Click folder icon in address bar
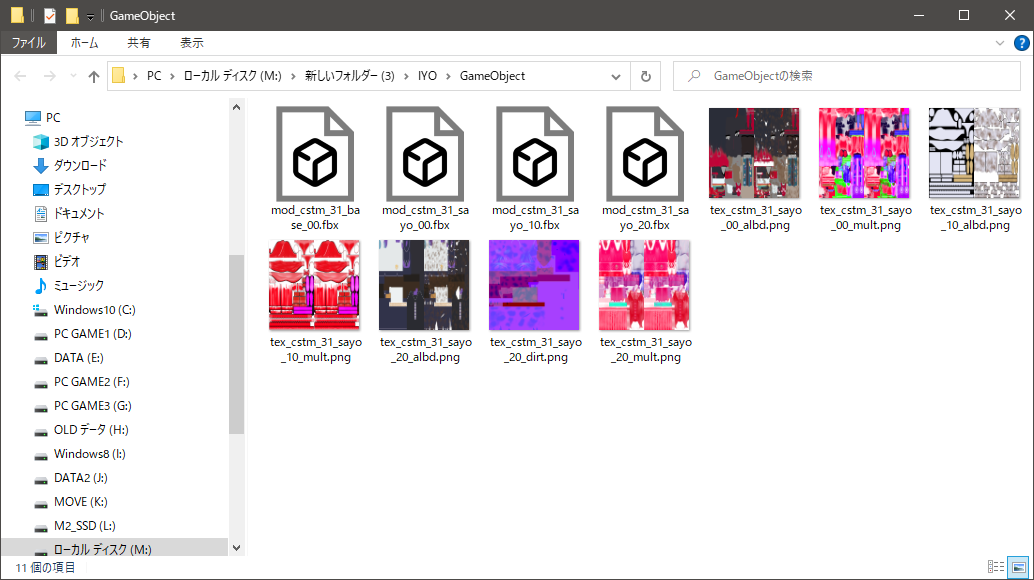The width and height of the screenshot is (1034, 580). 119,76
